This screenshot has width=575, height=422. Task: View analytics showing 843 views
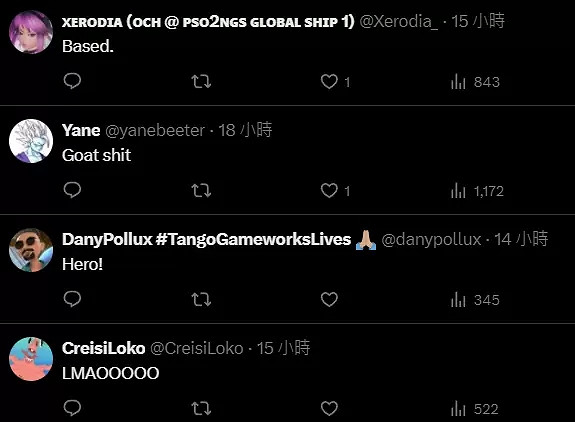click(475, 82)
